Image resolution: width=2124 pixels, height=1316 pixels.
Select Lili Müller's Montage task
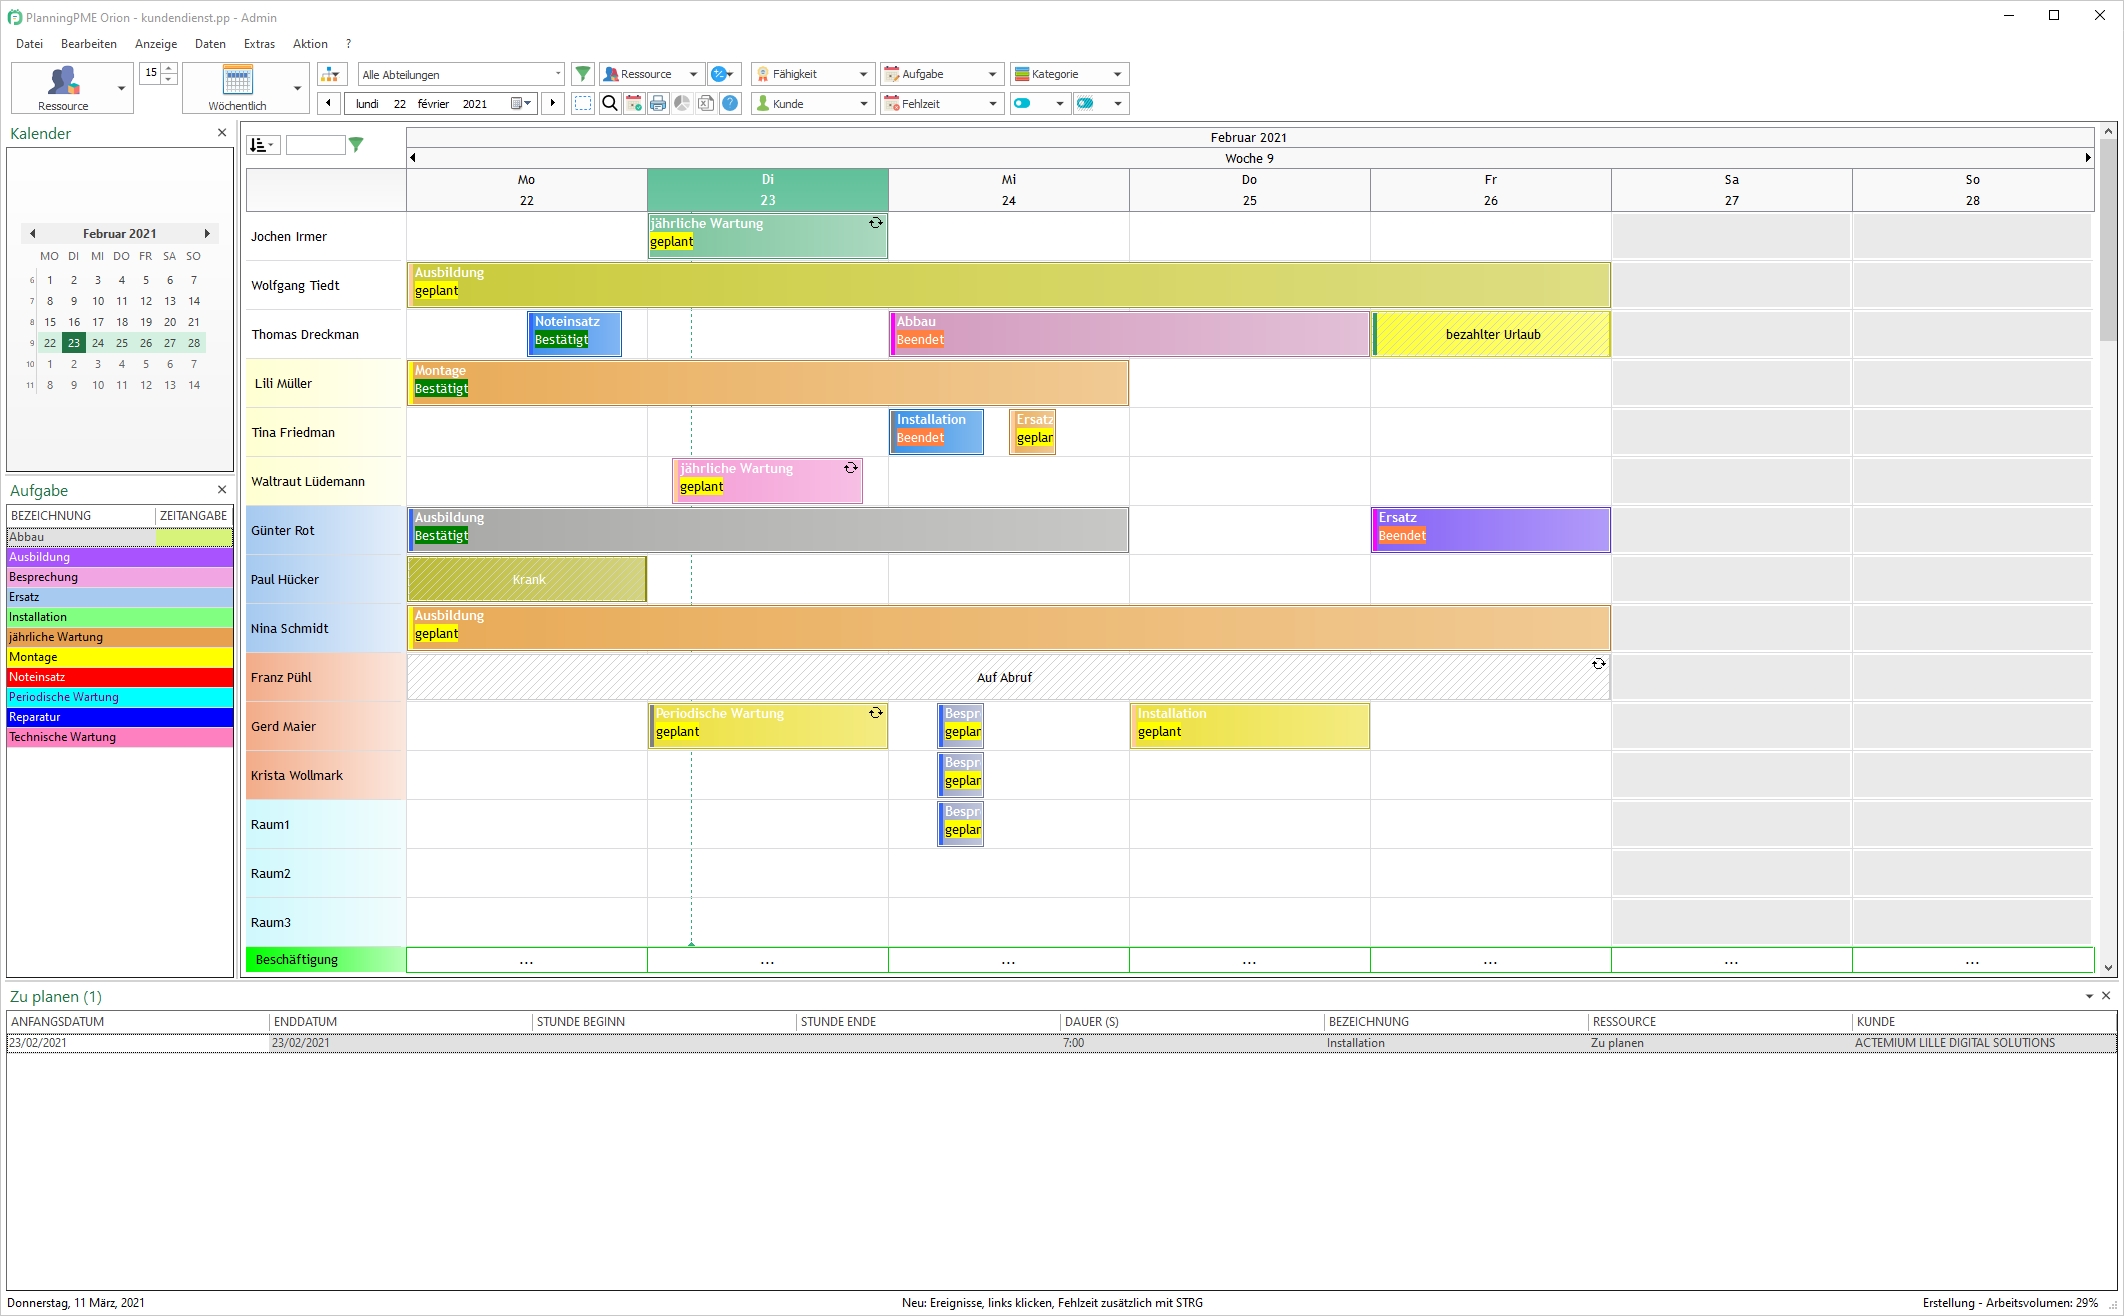pyautogui.click(x=768, y=383)
